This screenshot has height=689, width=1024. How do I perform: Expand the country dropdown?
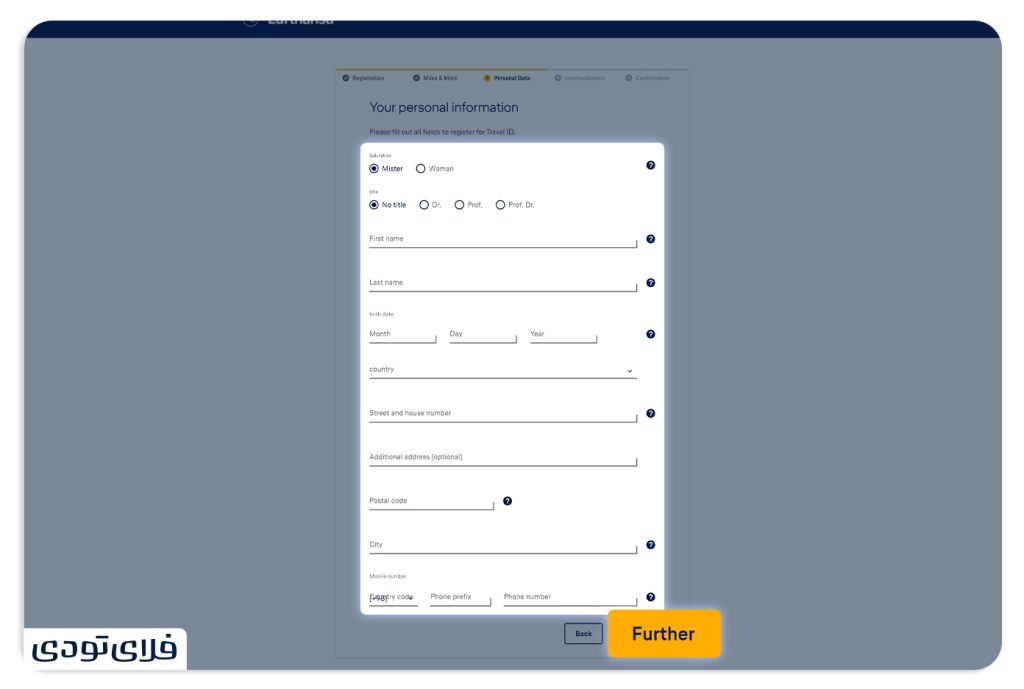502,370
